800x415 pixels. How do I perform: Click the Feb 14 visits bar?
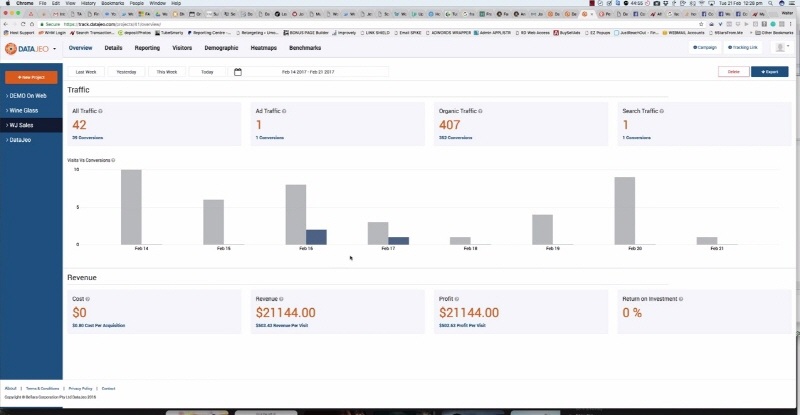click(x=131, y=207)
